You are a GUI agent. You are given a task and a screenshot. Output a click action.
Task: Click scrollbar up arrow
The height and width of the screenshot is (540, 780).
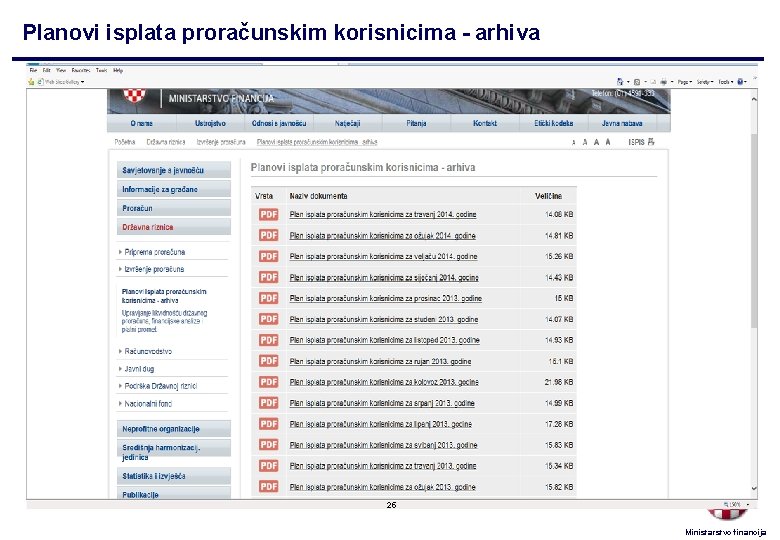(x=754, y=99)
